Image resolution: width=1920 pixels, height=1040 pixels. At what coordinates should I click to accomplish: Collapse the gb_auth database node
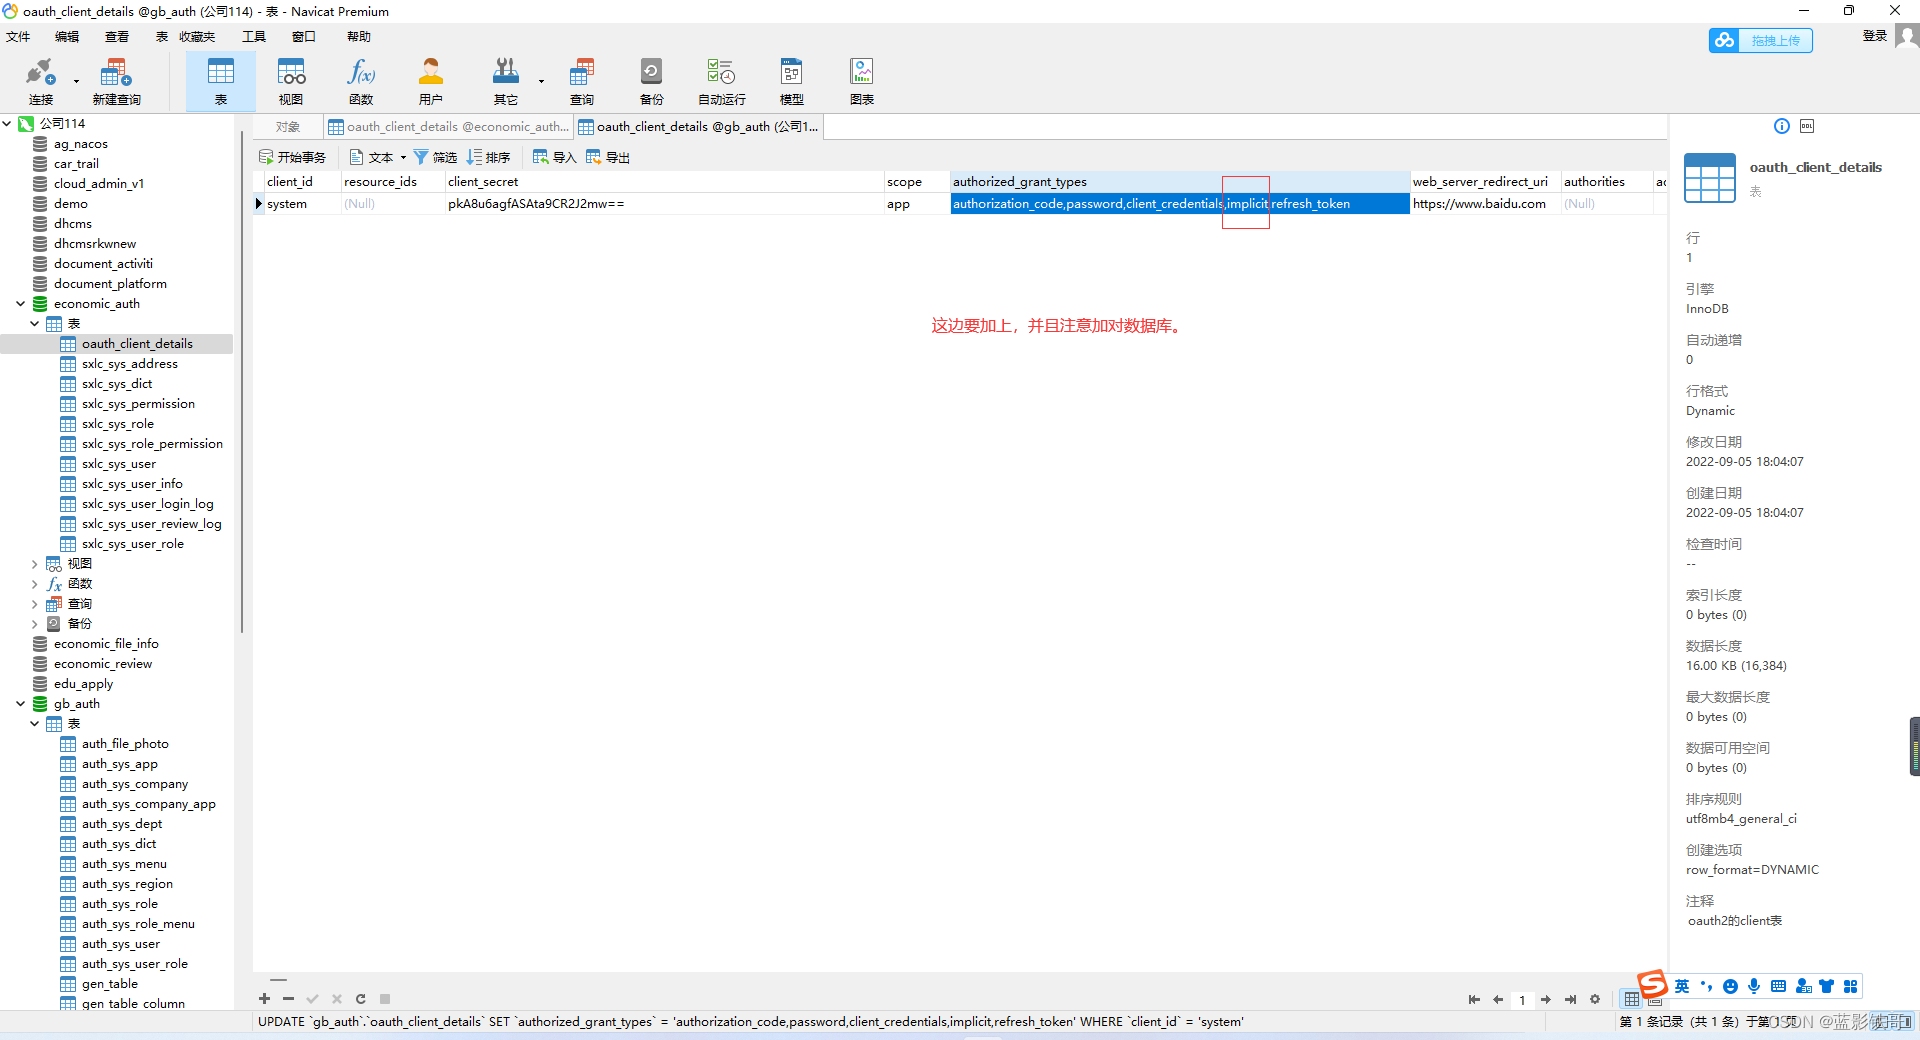(20, 703)
